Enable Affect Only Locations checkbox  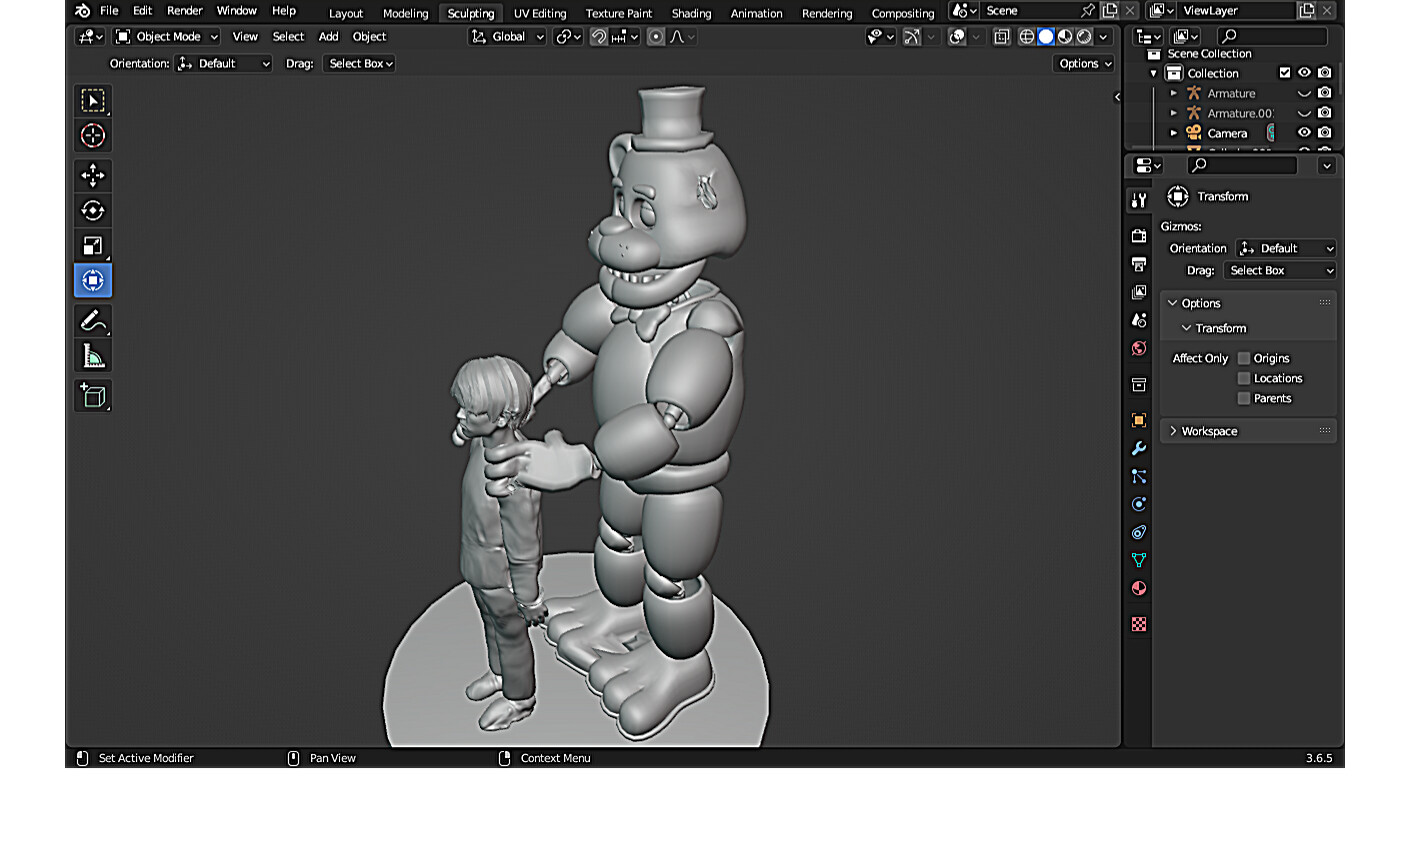(x=1243, y=378)
